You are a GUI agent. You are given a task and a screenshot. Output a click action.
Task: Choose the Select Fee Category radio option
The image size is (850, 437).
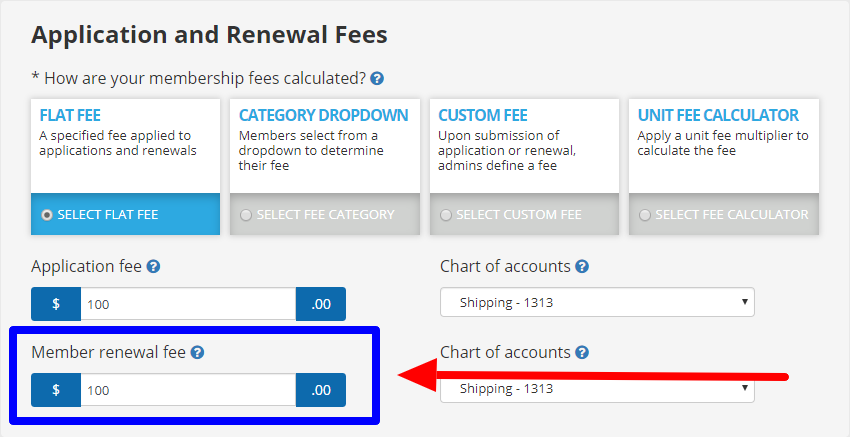click(x=246, y=215)
